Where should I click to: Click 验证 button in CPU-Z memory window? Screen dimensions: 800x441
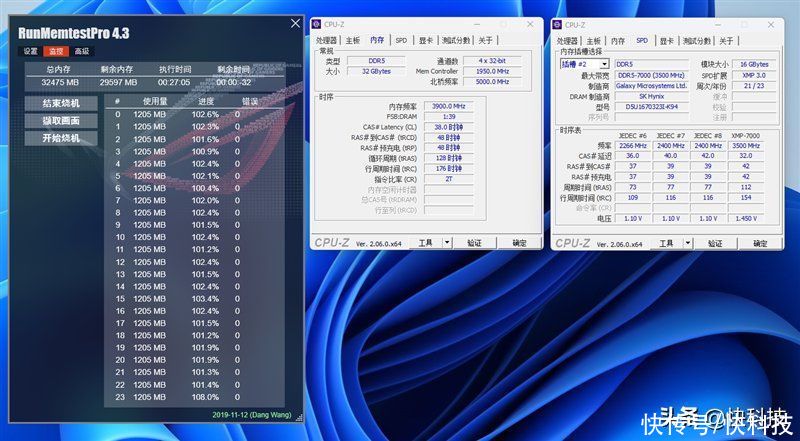[x=474, y=243]
